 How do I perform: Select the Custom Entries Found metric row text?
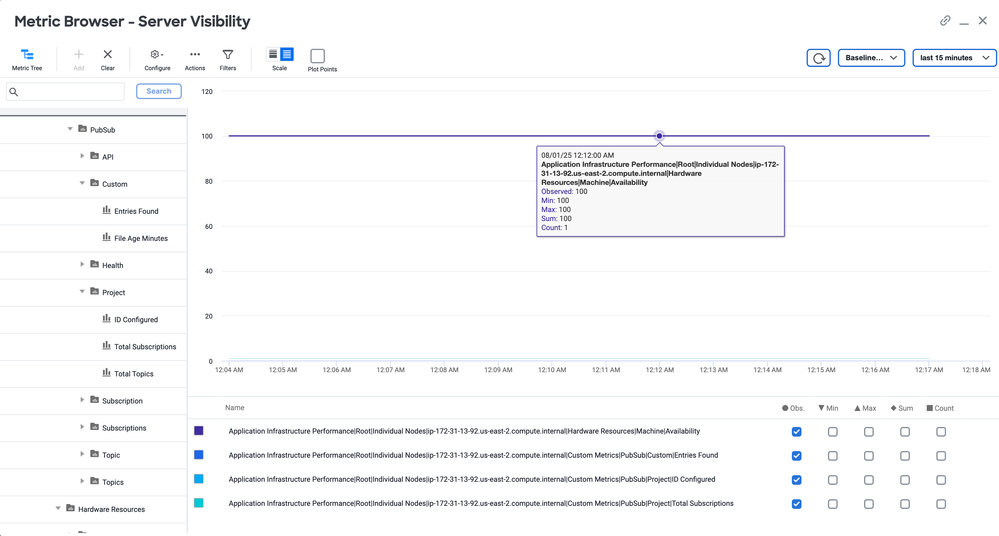(x=473, y=456)
